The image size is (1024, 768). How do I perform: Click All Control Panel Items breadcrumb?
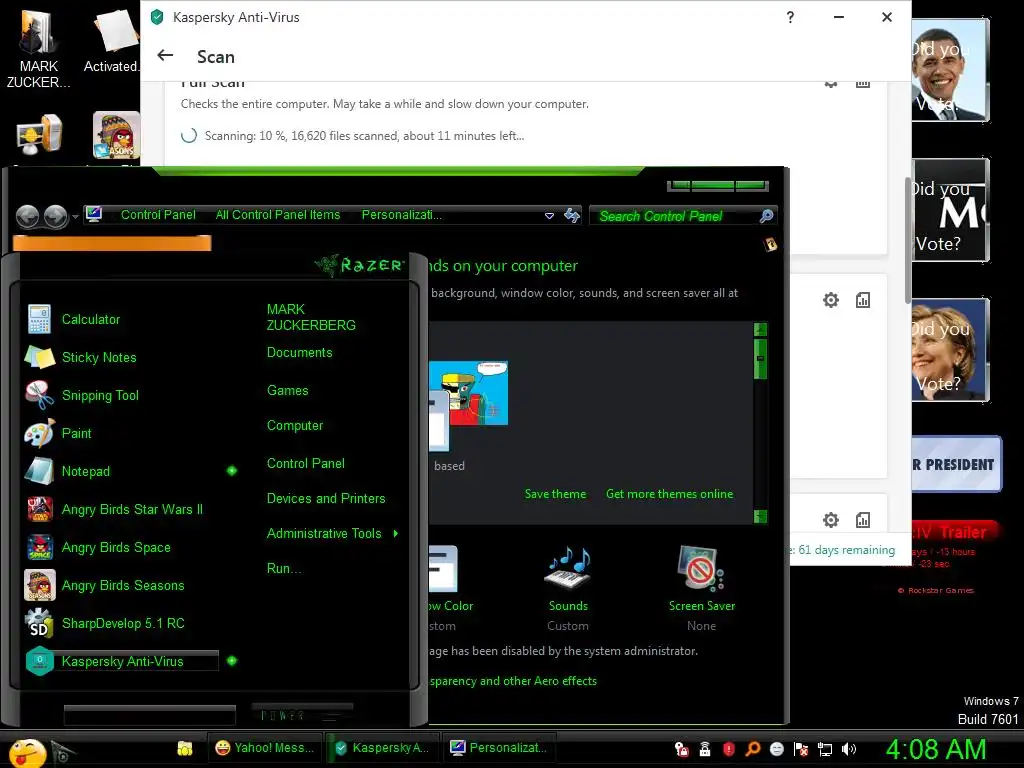click(x=278, y=215)
